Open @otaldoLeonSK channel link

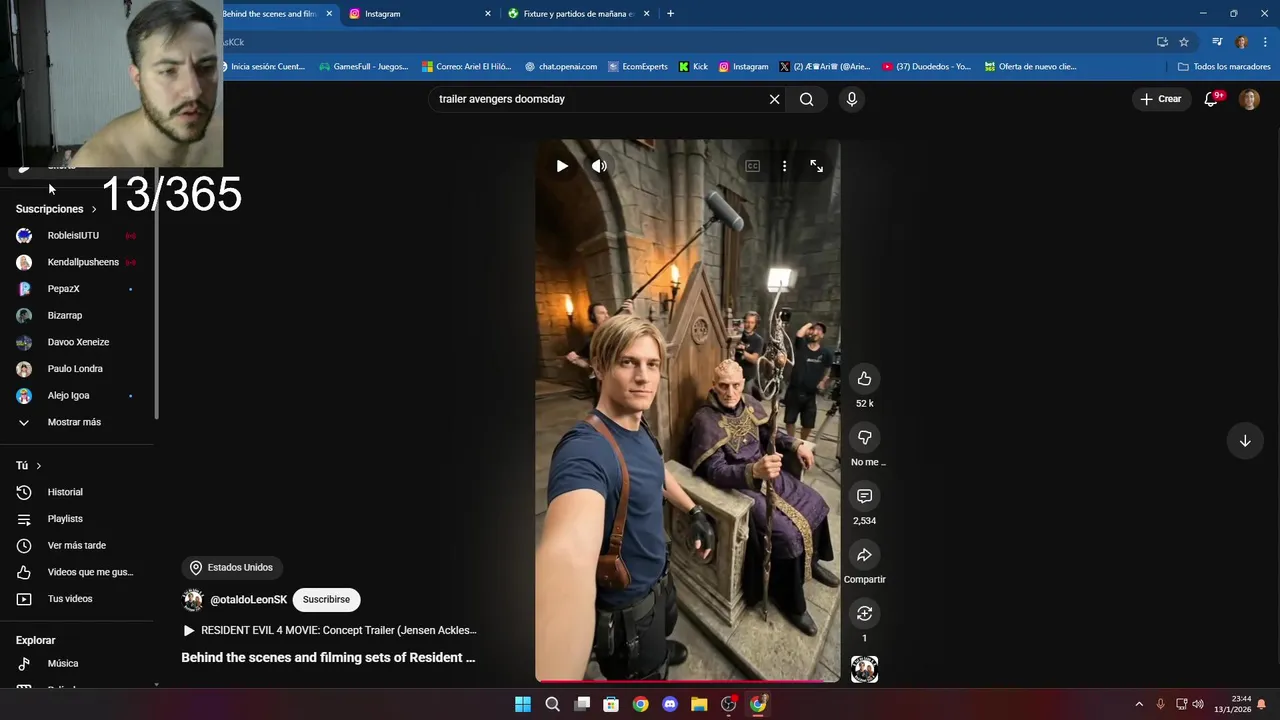(248, 600)
